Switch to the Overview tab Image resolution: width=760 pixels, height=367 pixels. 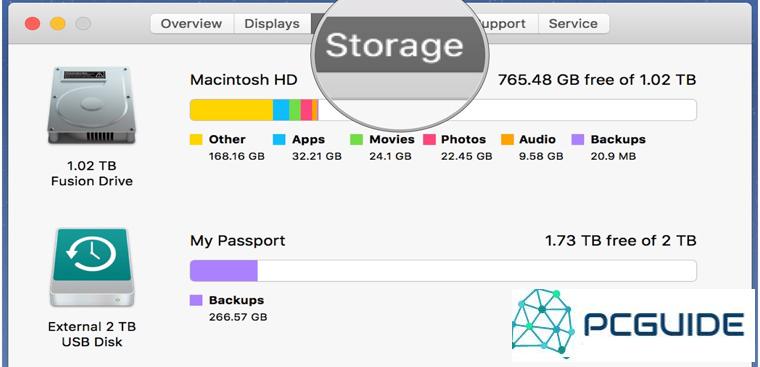[x=191, y=24]
